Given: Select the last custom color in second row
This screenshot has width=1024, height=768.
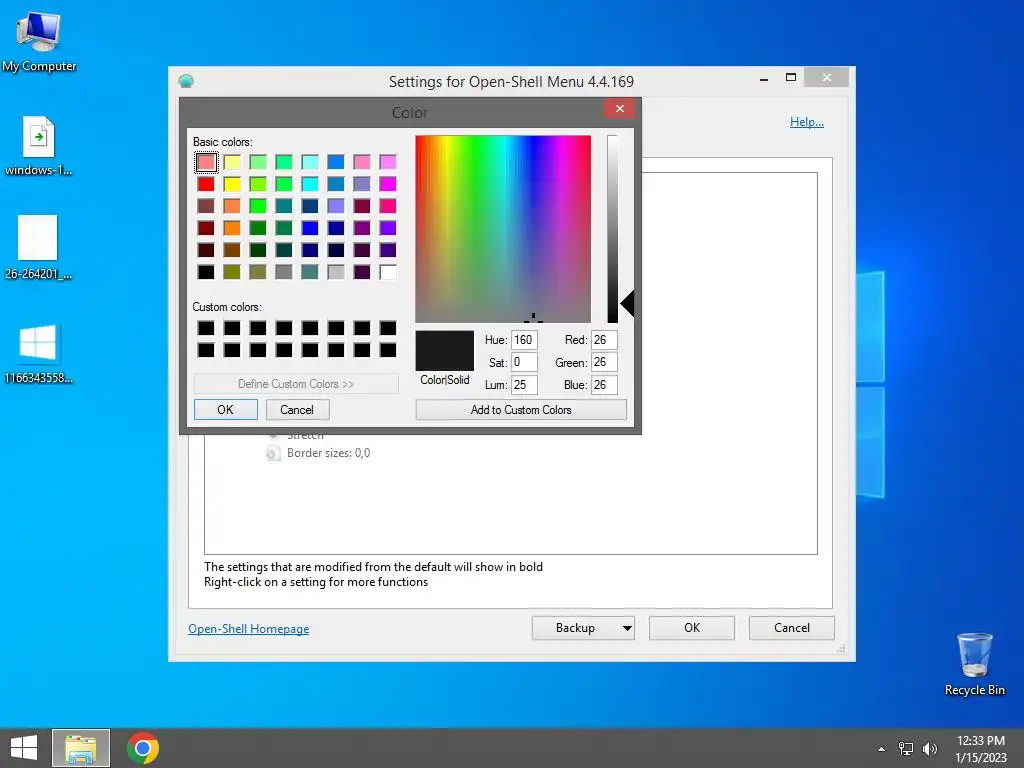Looking at the screenshot, I should click(x=388, y=350).
